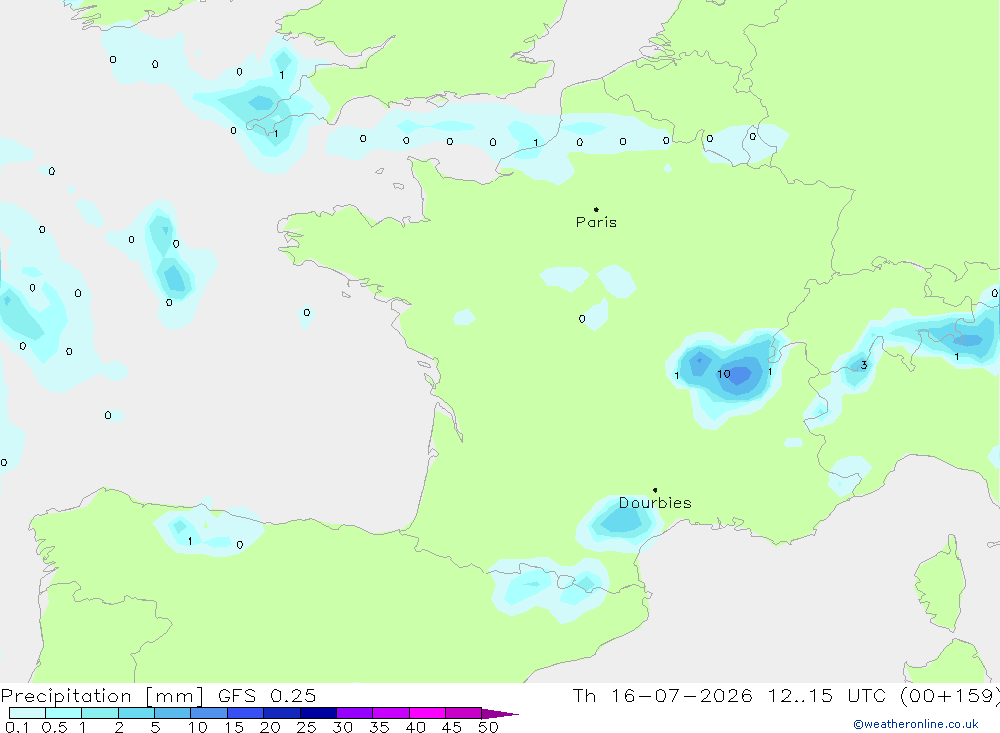Click the Th weekday abbreviation
The width and height of the screenshot is (1000, 733).
click(584, 695)
